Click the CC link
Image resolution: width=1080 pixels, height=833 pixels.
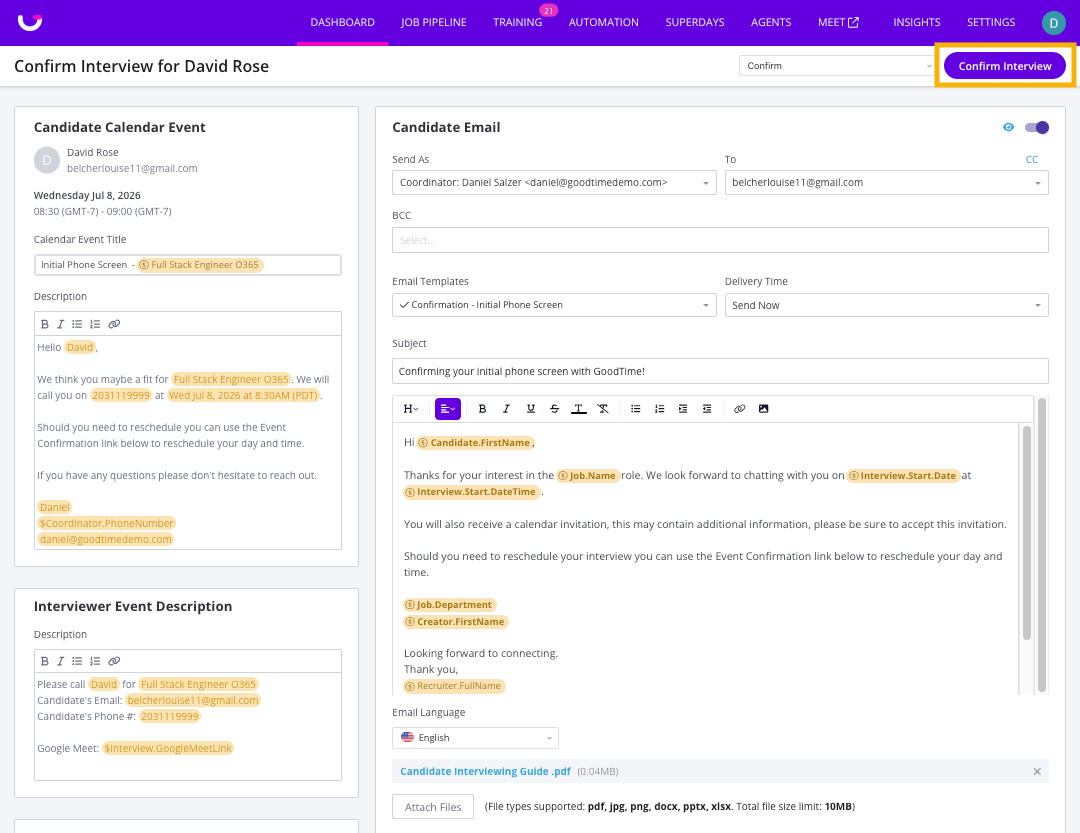pos(1031,159)
